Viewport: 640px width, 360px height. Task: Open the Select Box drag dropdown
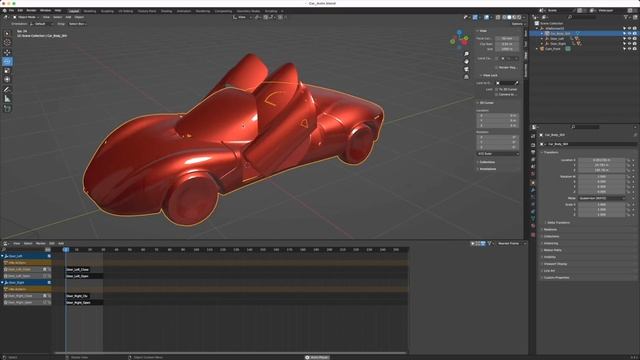(x=77, y=24)
